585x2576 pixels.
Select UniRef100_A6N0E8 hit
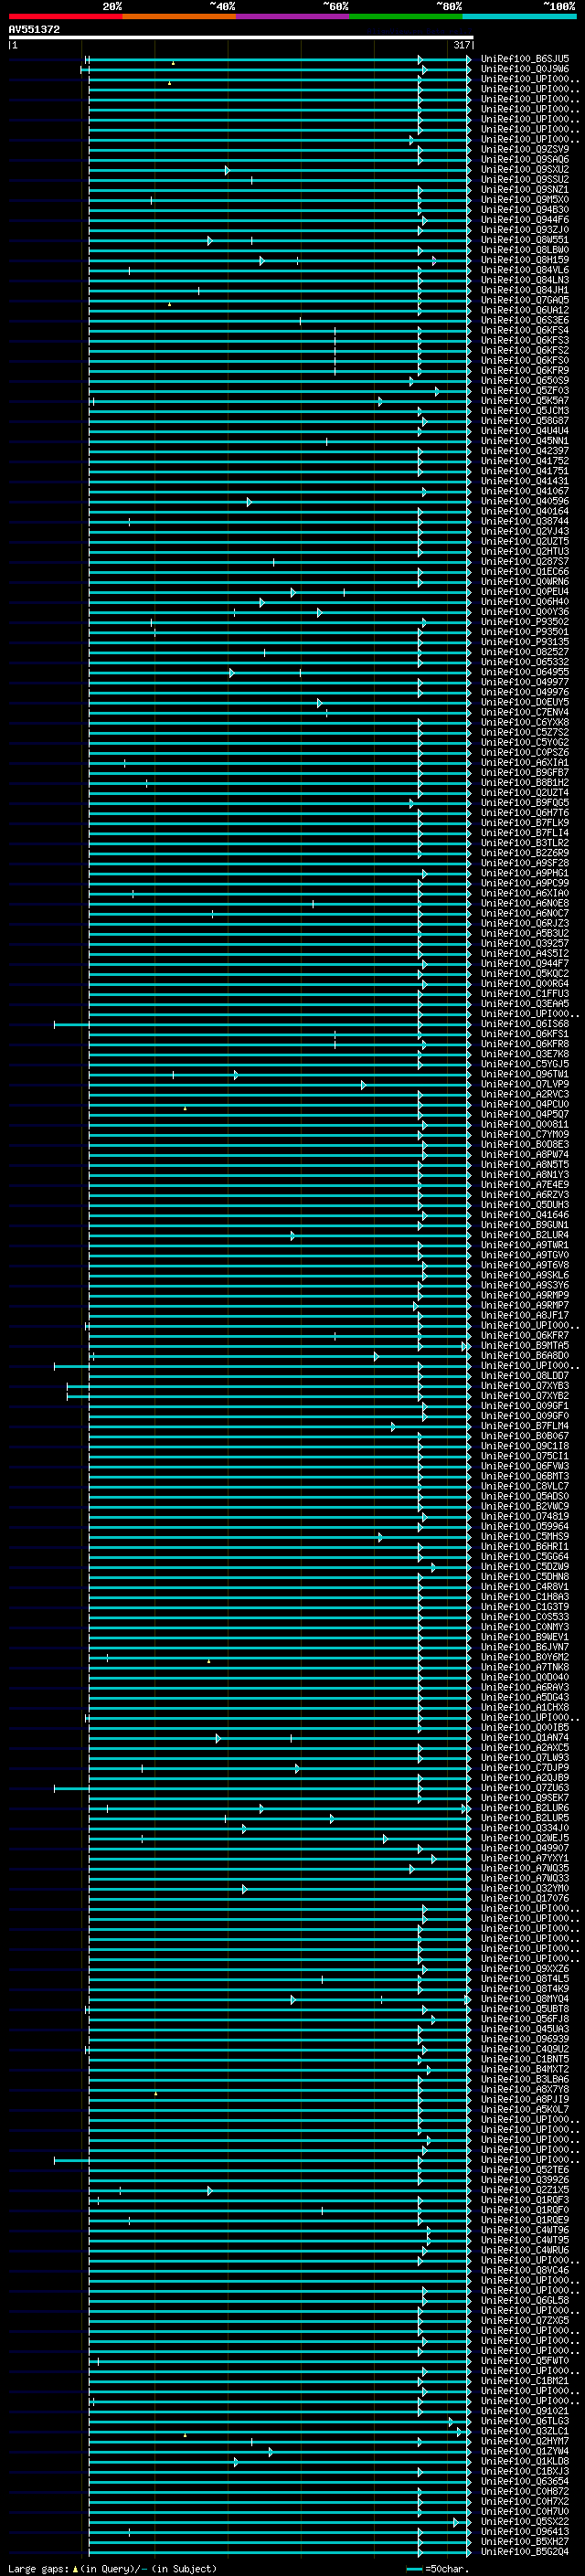[525, 903]
